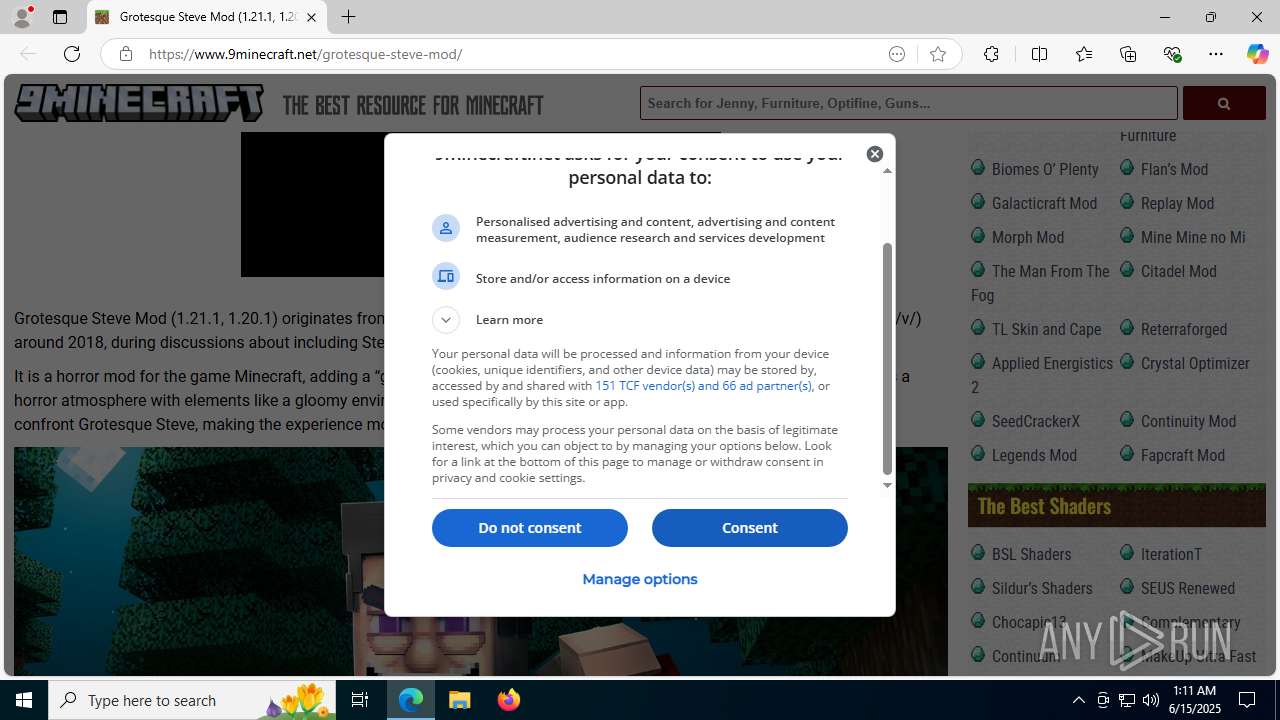The image size is (1280, 720).
Task: Open Fapcraft Mod link
Action: point(1183,455)
